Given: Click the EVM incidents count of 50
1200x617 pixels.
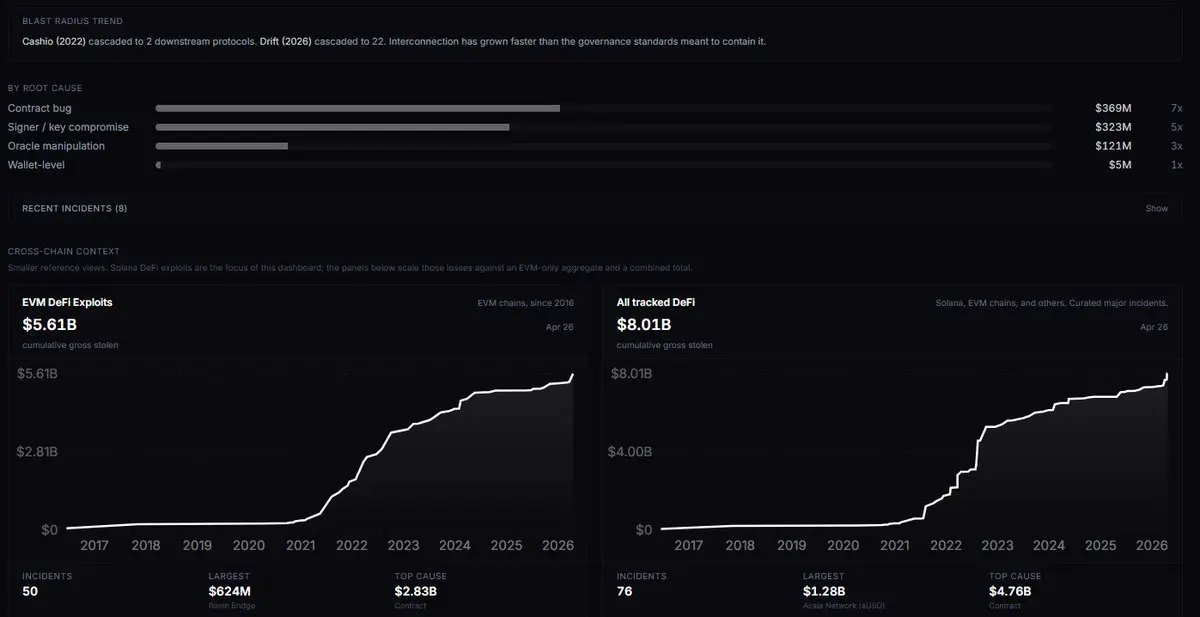Looking at the screenshot, I should point(32,593).
